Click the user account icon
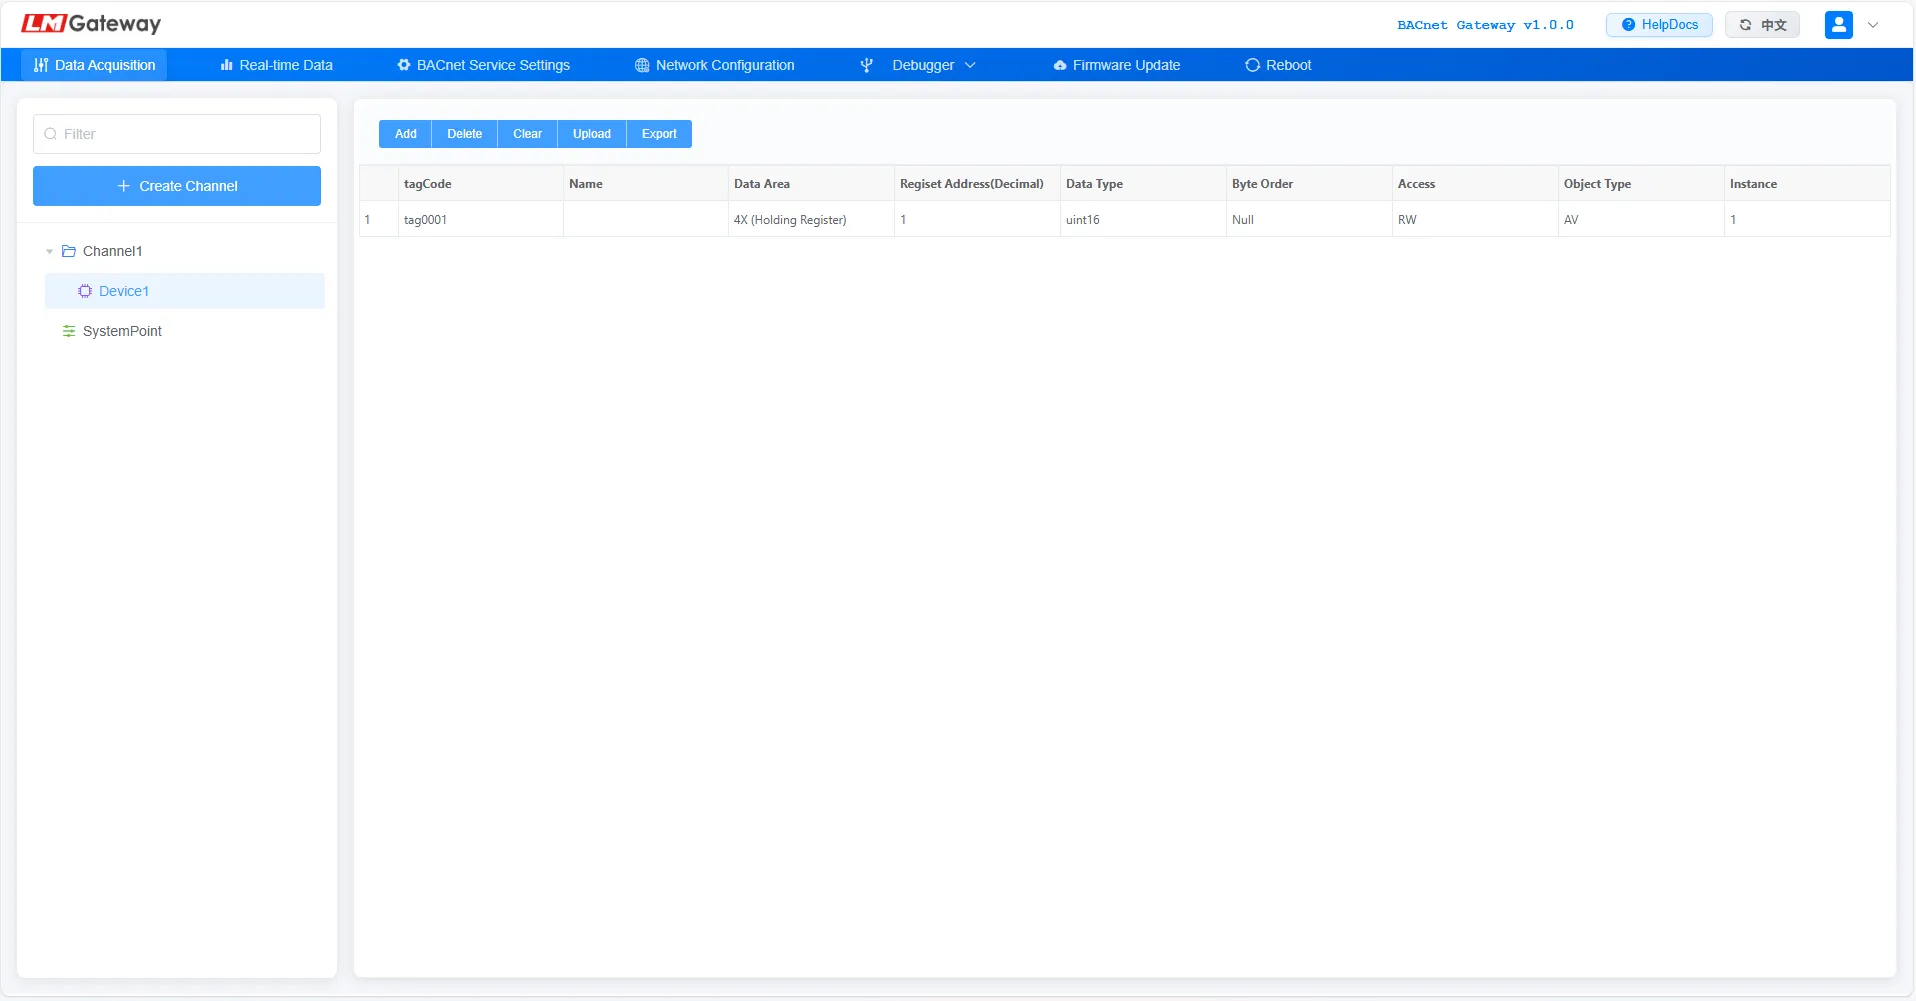 coord(1838,24)
